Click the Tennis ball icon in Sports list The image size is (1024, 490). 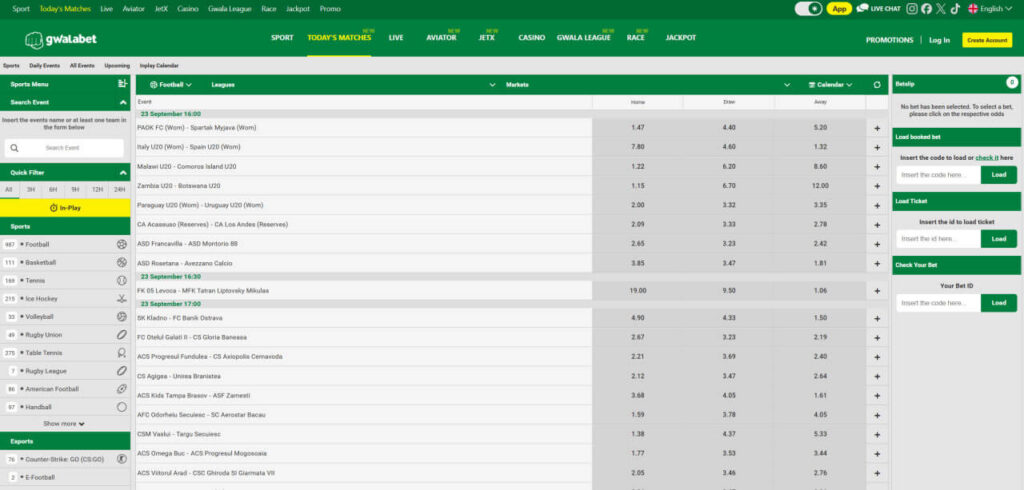[x=121, y=280]
